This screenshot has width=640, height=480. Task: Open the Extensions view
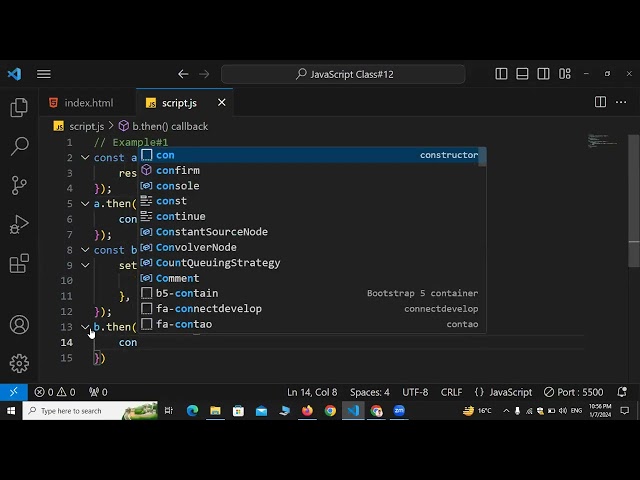(19, 263)
